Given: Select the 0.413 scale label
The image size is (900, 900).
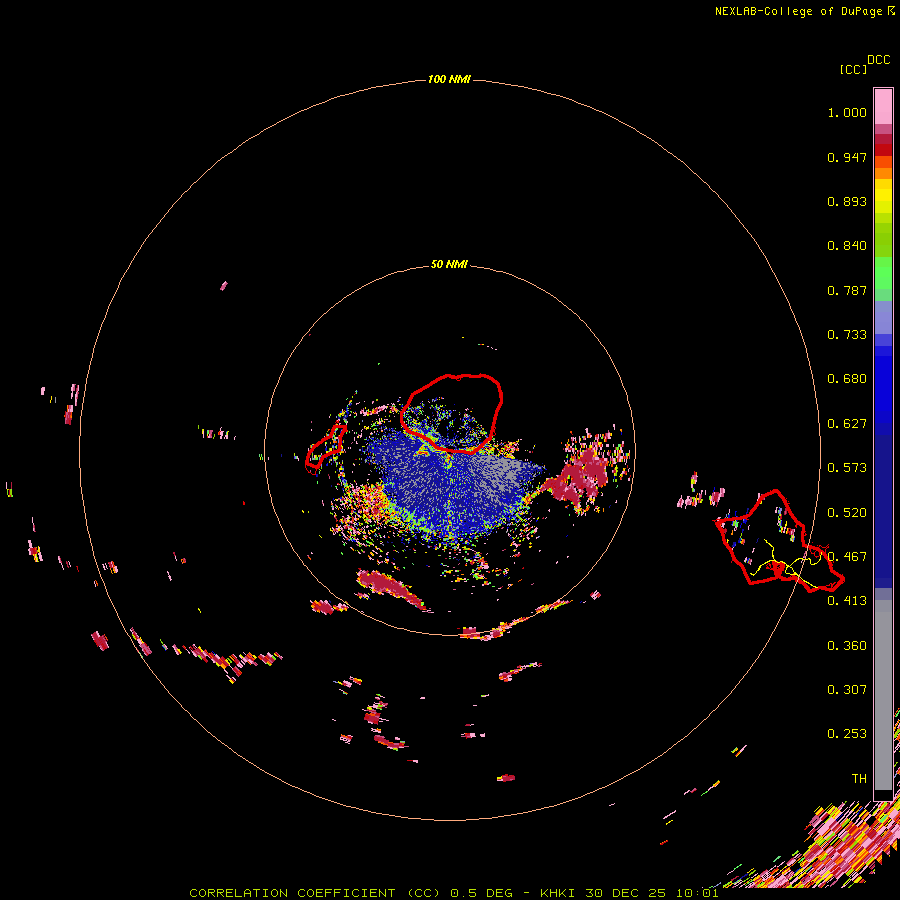Looking at the screenshot, I should pyautogui.click(x=847, y=601).
